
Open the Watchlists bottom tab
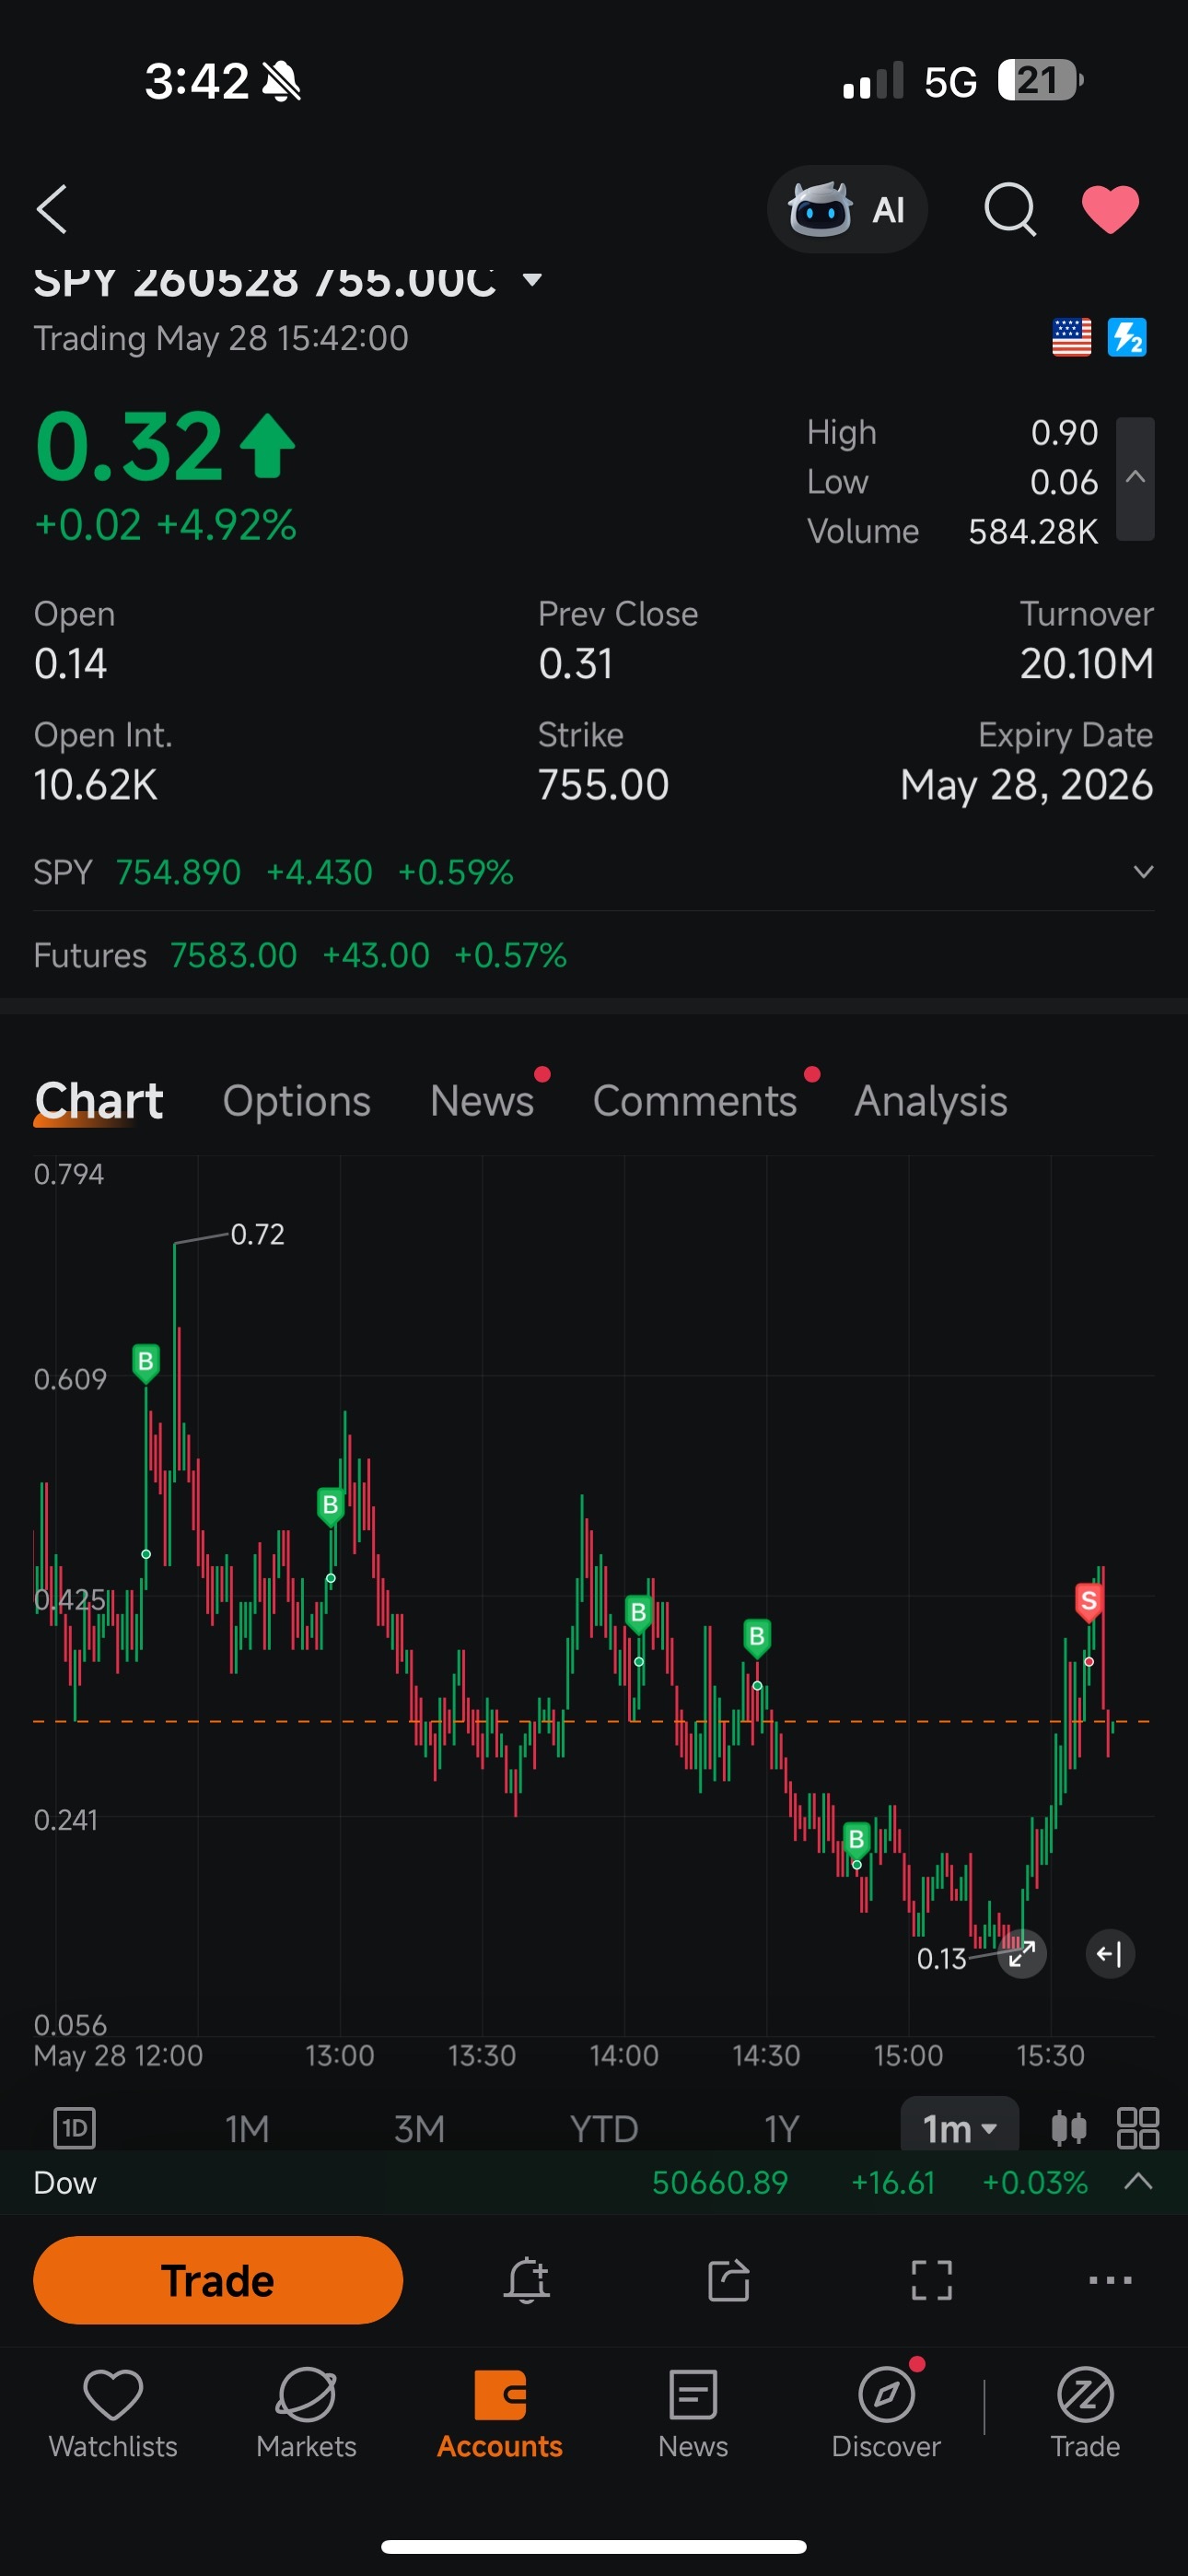[x=113, y=2414]
